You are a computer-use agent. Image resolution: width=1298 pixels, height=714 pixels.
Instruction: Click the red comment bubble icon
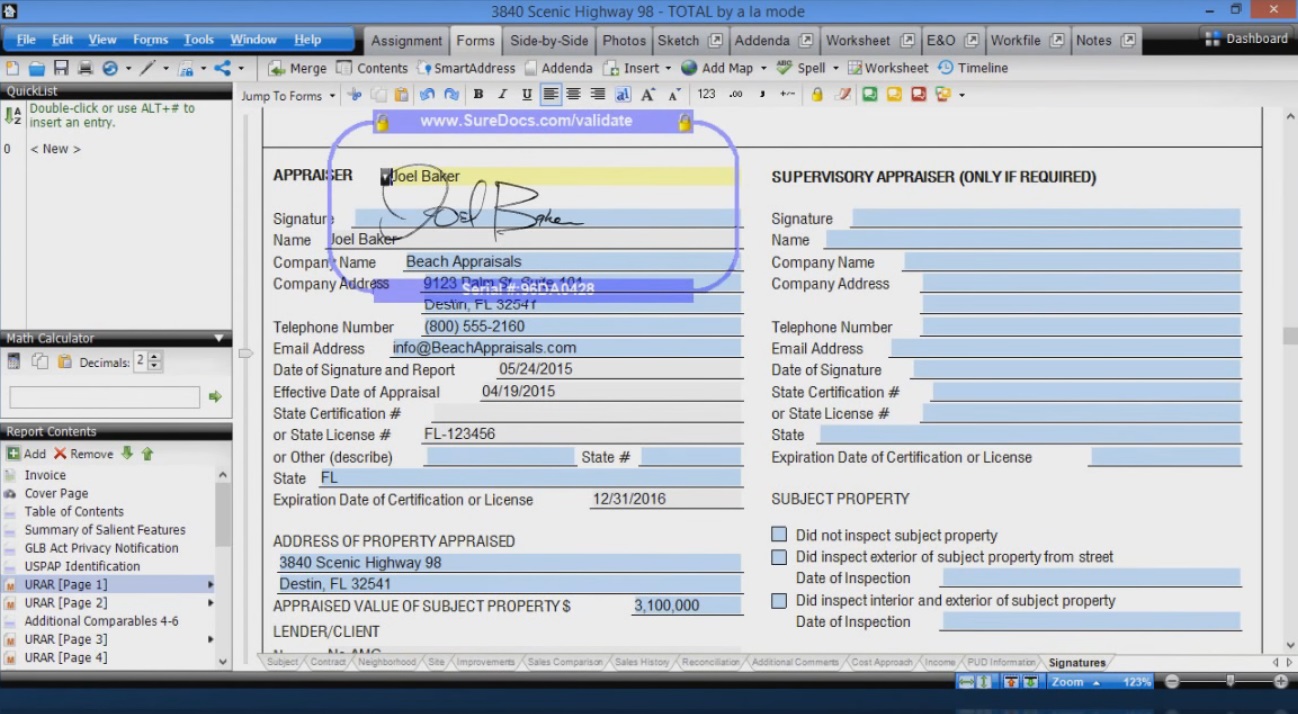918,95
